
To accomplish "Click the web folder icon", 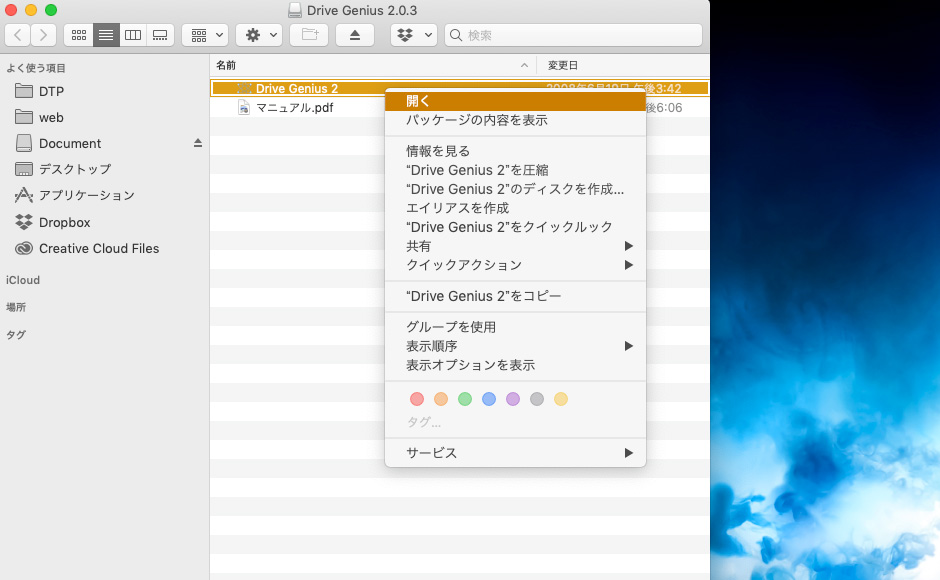I will point(24,117).
